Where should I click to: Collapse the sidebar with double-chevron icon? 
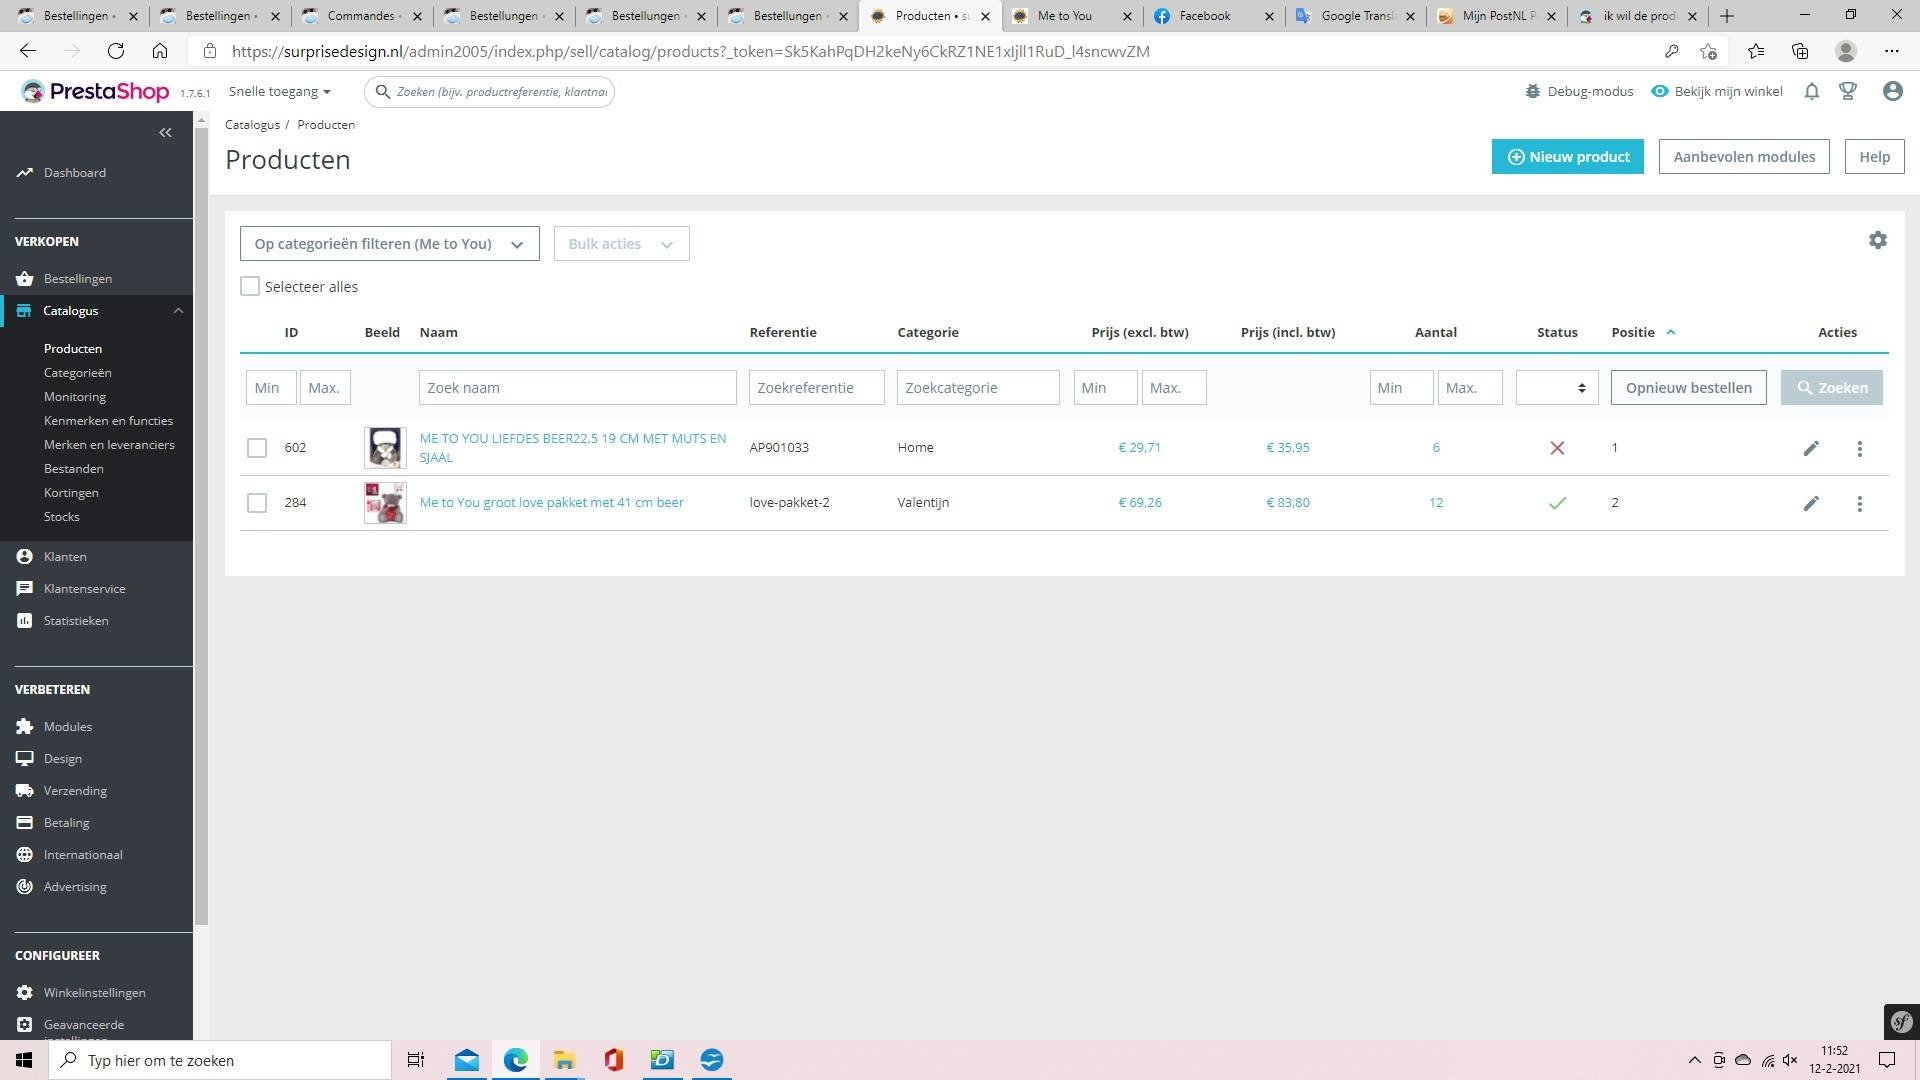[x=165, y=132]
